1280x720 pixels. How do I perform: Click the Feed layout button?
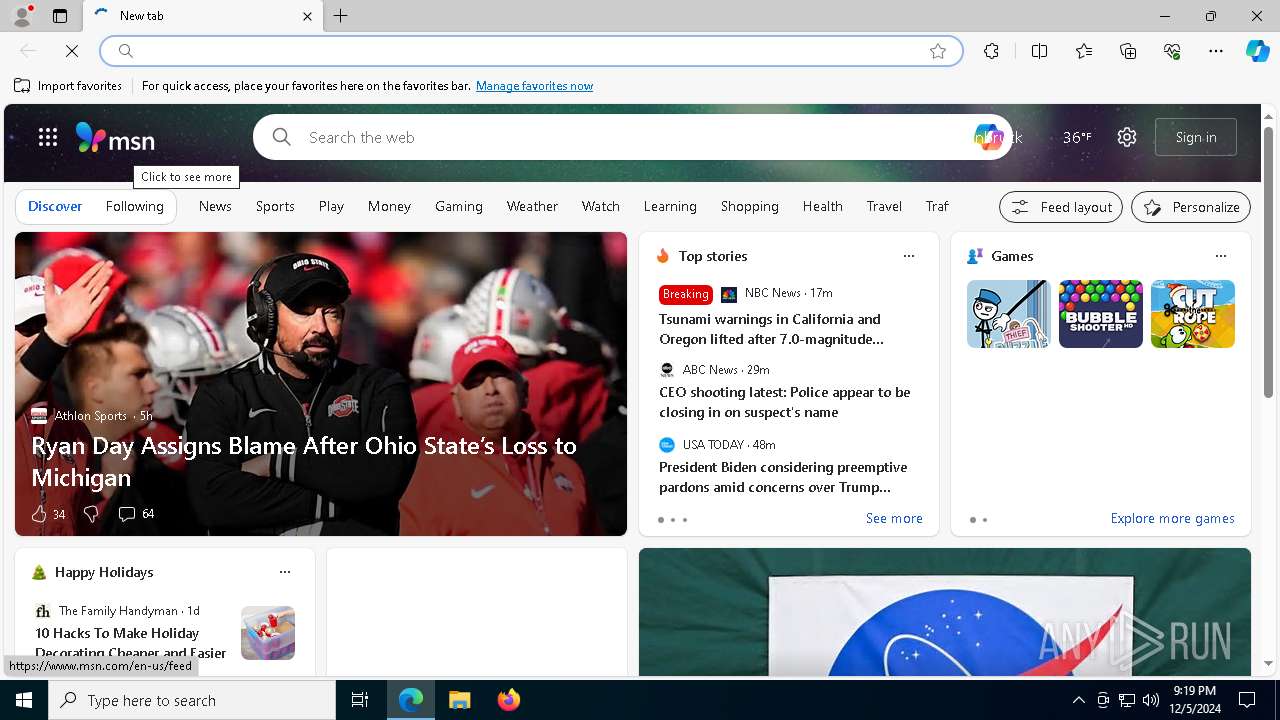tap(1061, 207)
